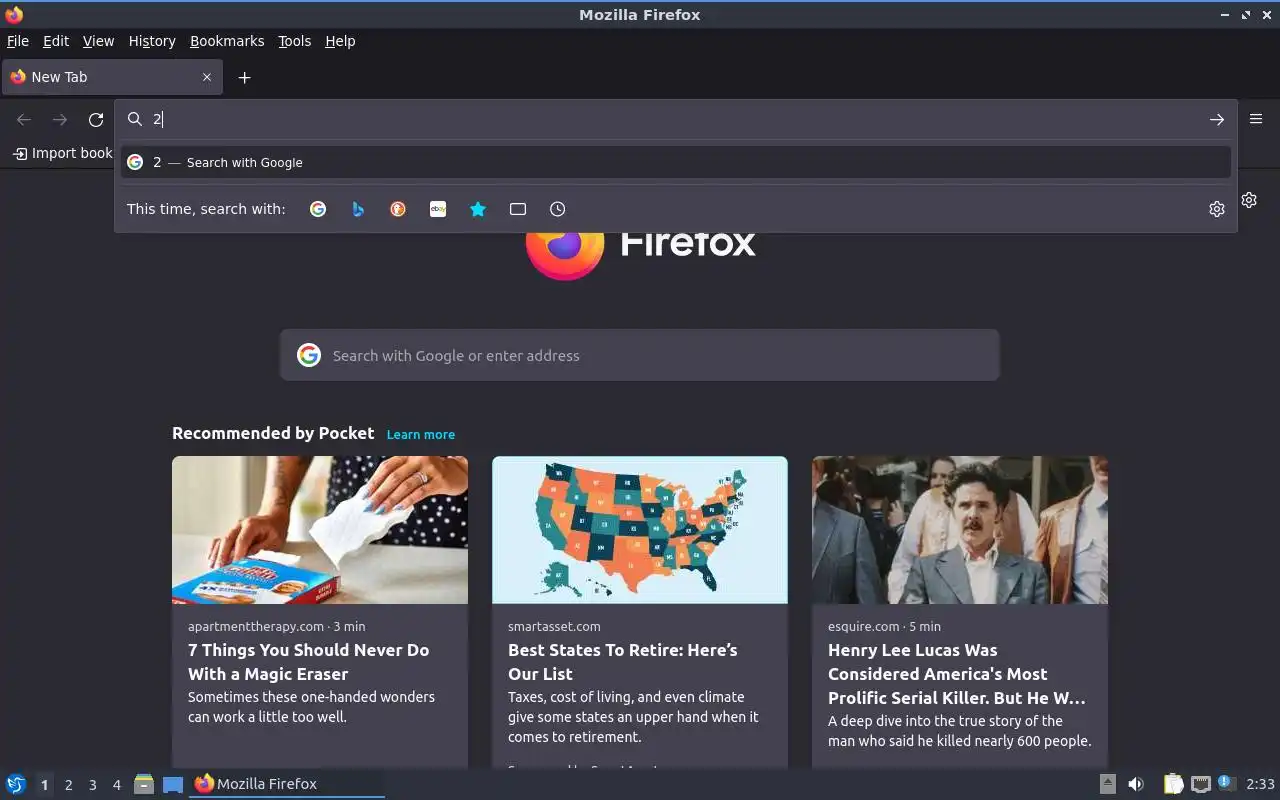Viewport: 1280px width, 800px height.
Task: Open the US states map article thumbnail
Action: pos(640,530)
